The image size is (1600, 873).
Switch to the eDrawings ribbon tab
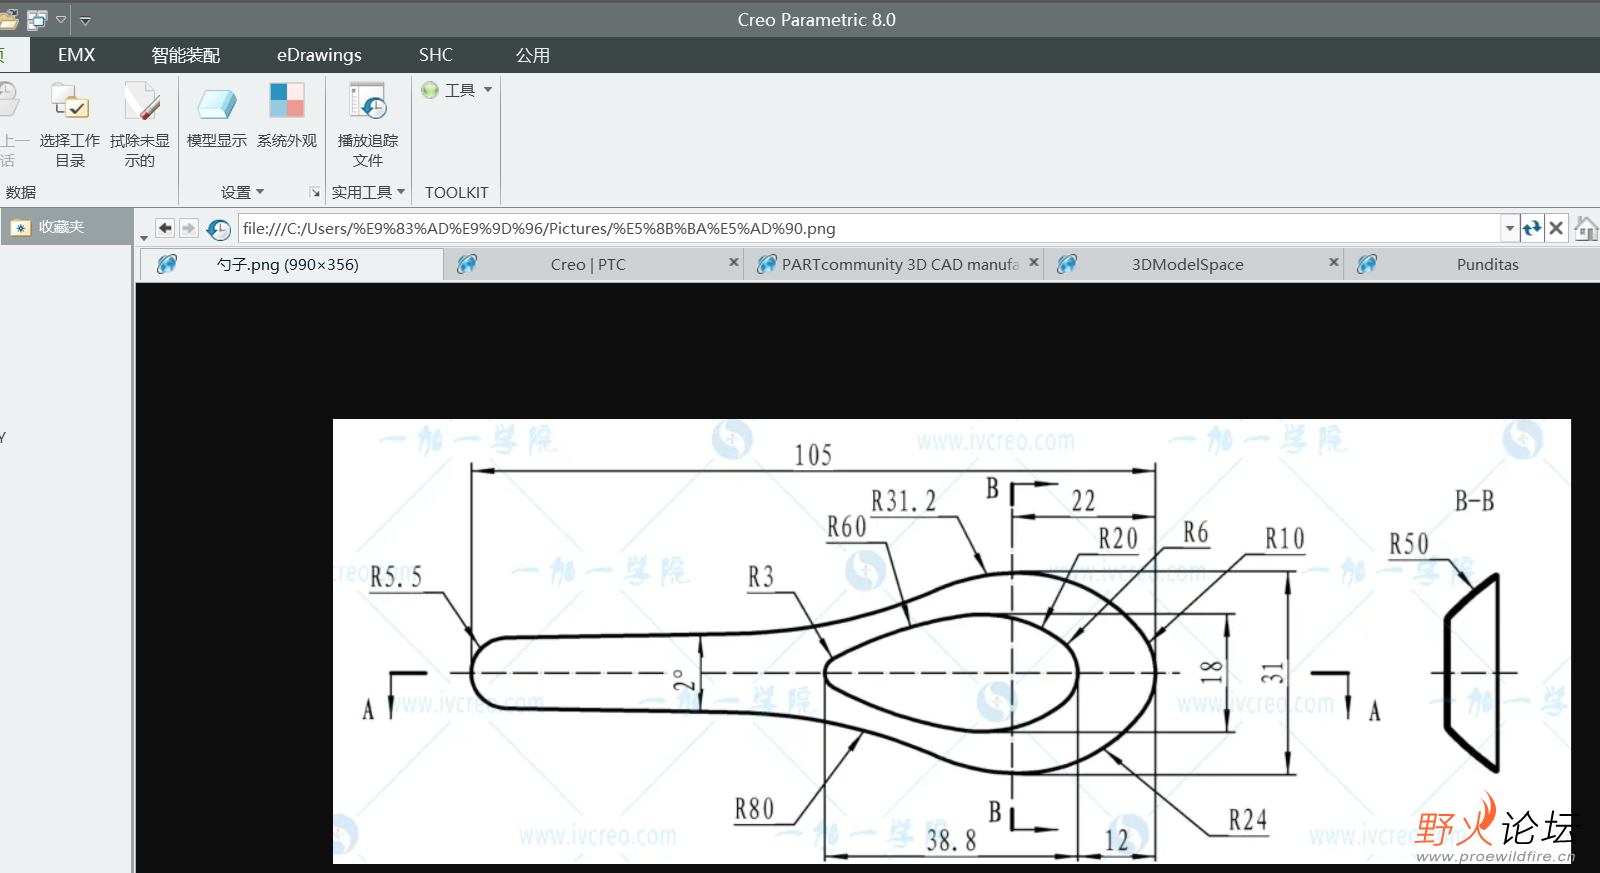[319, 55]
